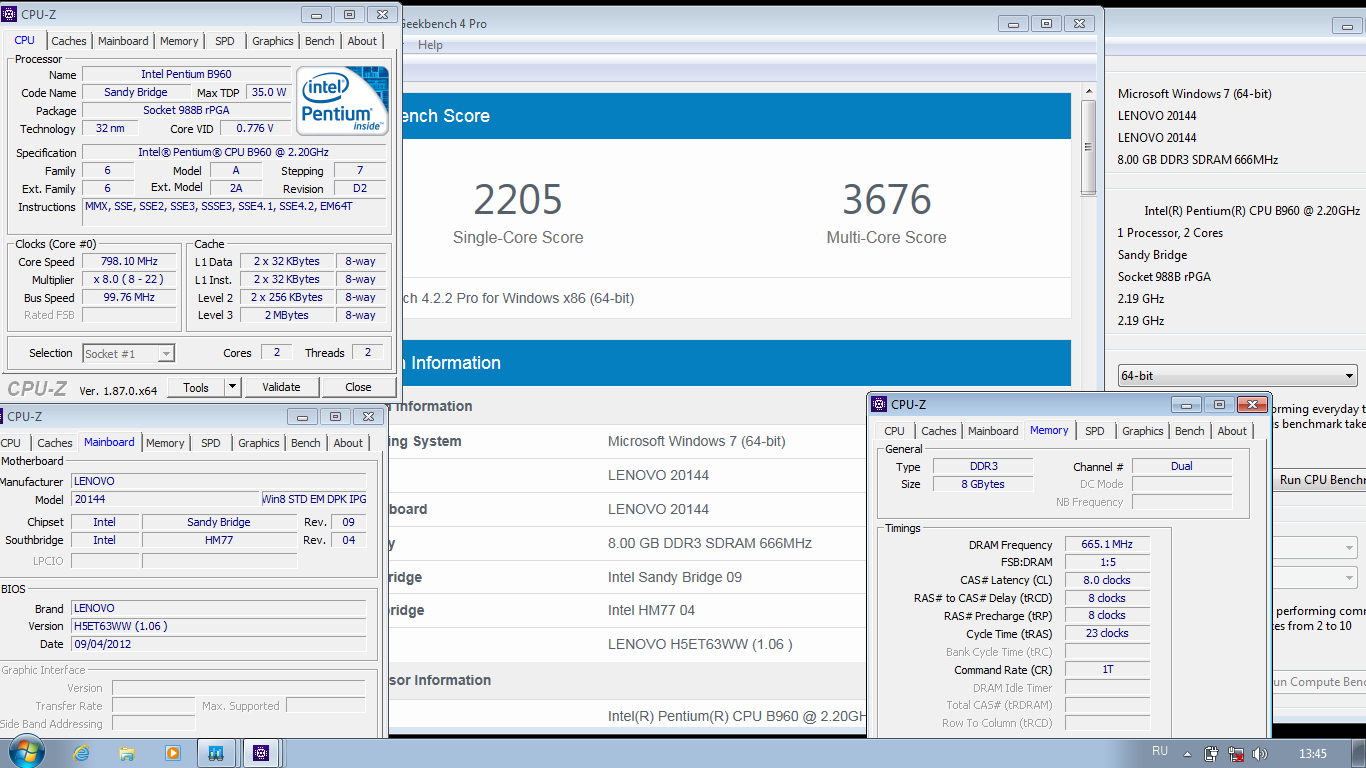
Task: Click the DRAM Frequency value 665.1 MHz
Action: 1107,544
